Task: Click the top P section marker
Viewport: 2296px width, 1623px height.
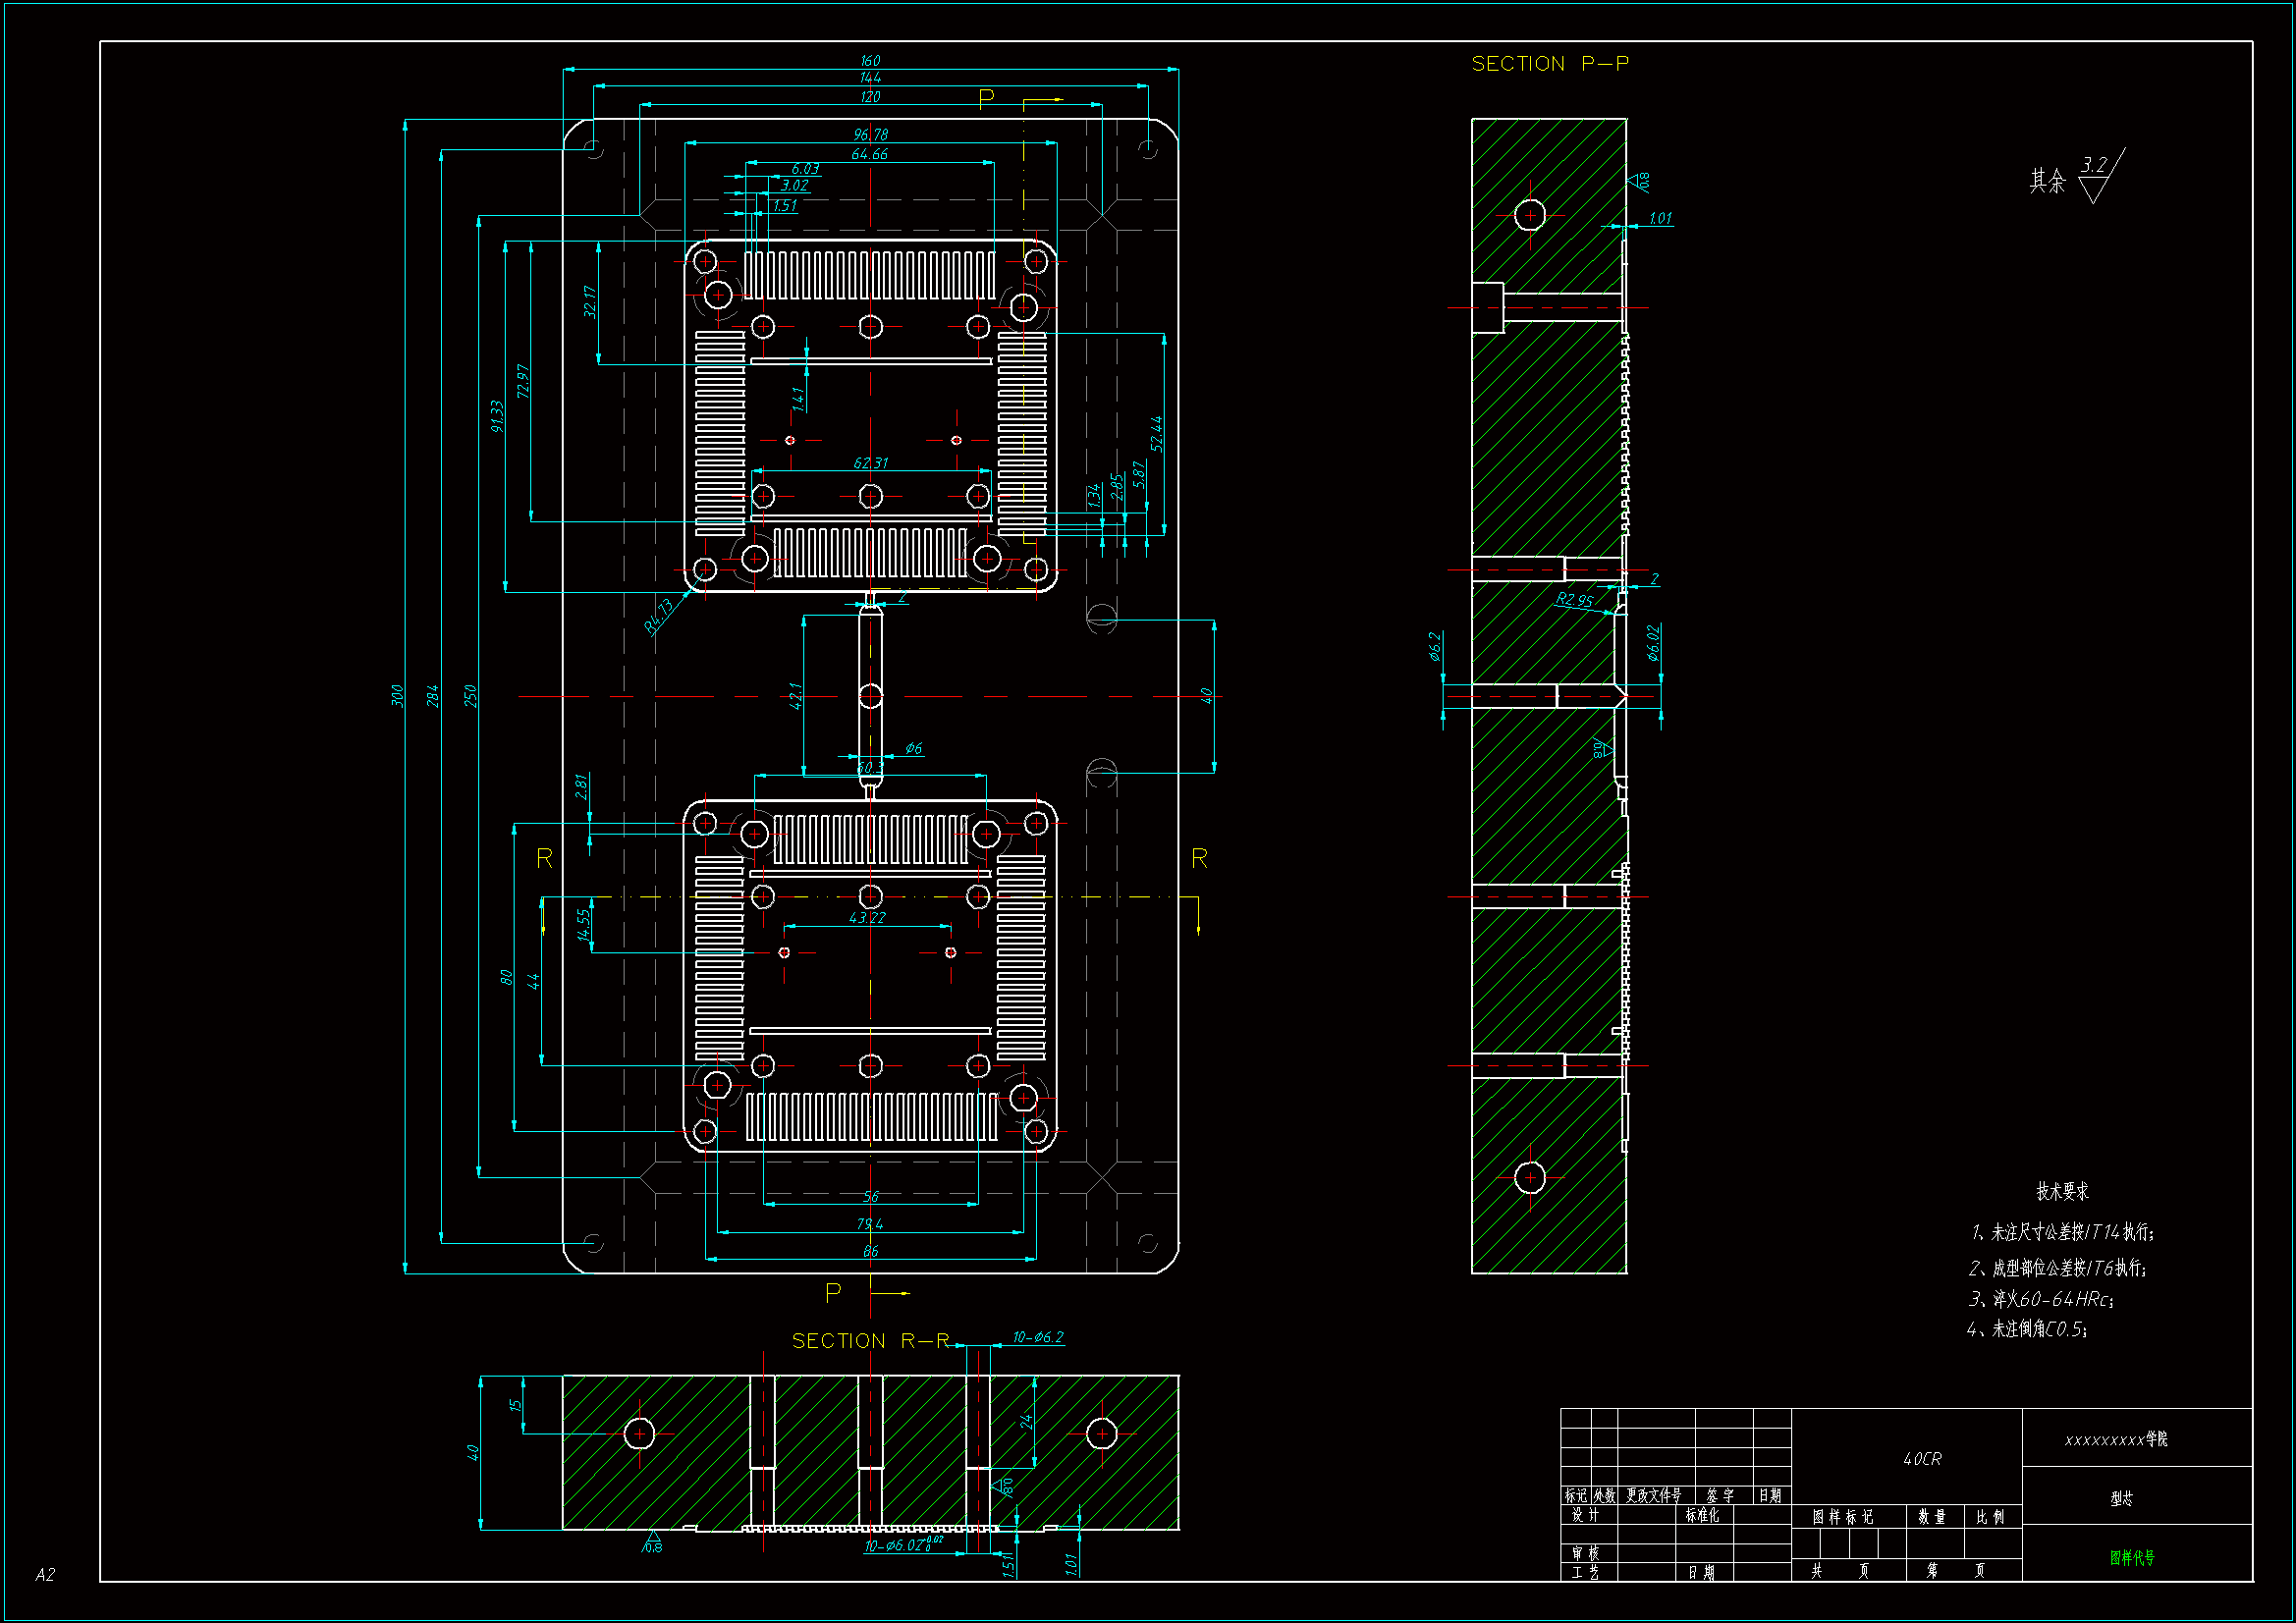Action: tap(986, 98)
